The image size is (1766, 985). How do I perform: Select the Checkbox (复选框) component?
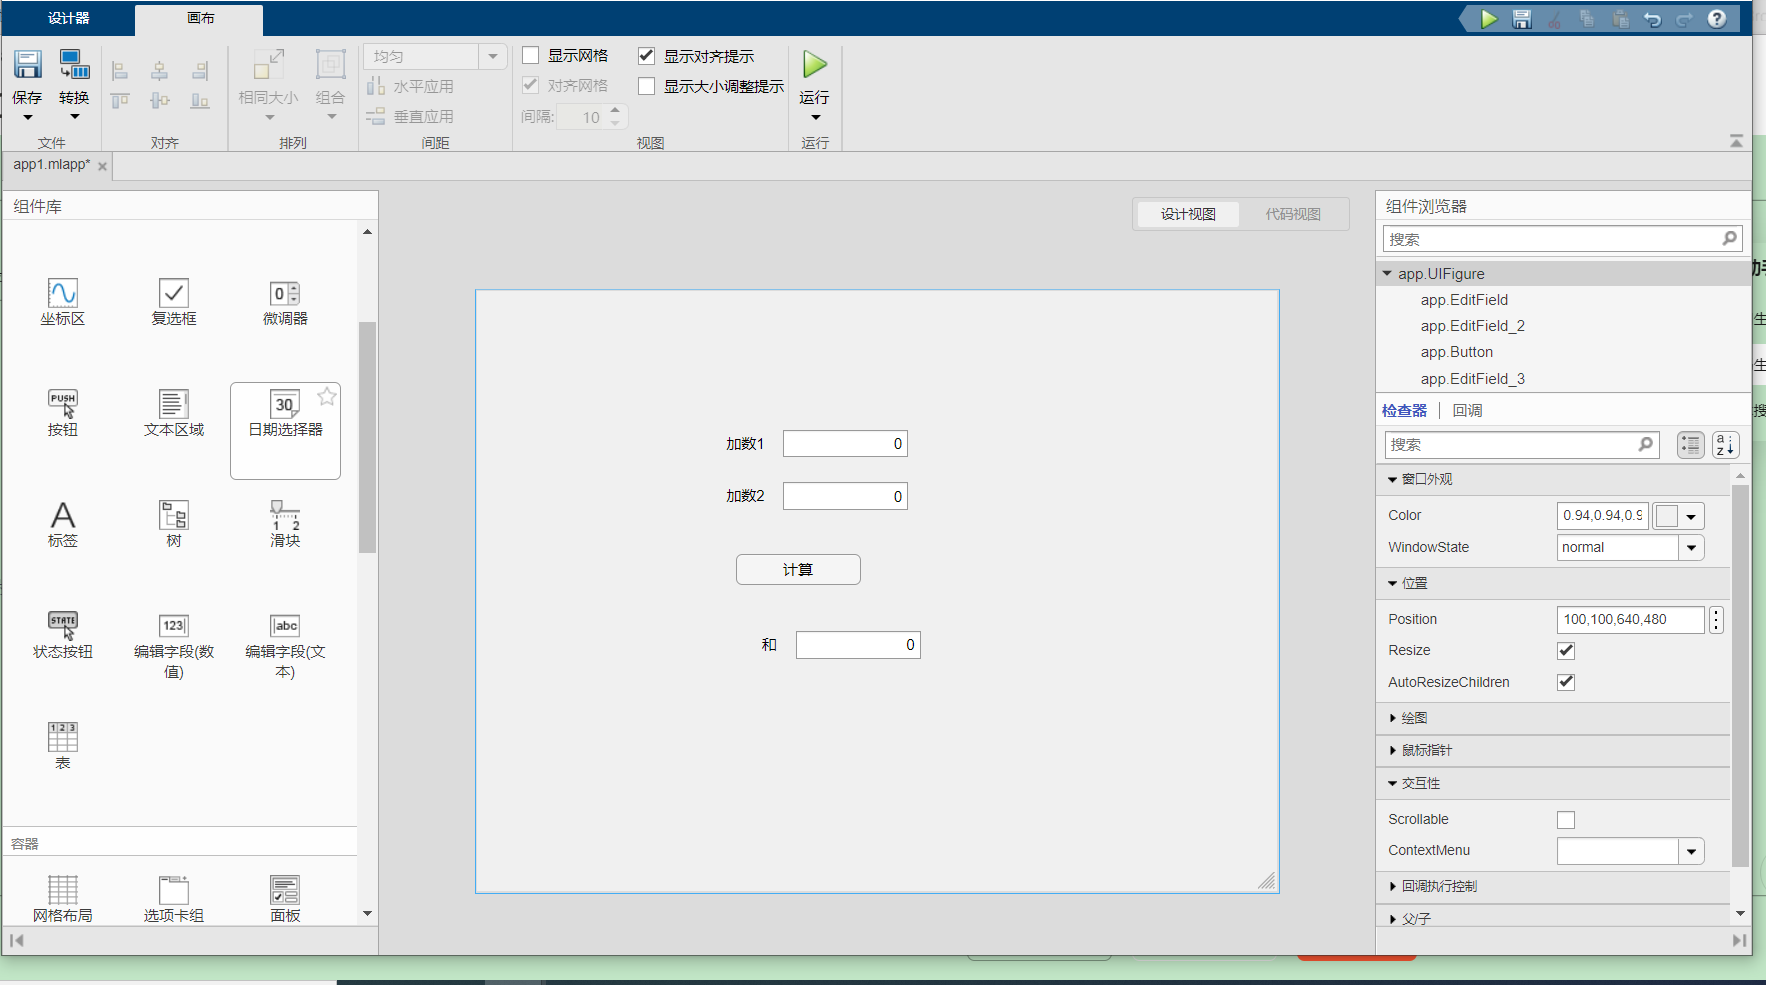174,302
